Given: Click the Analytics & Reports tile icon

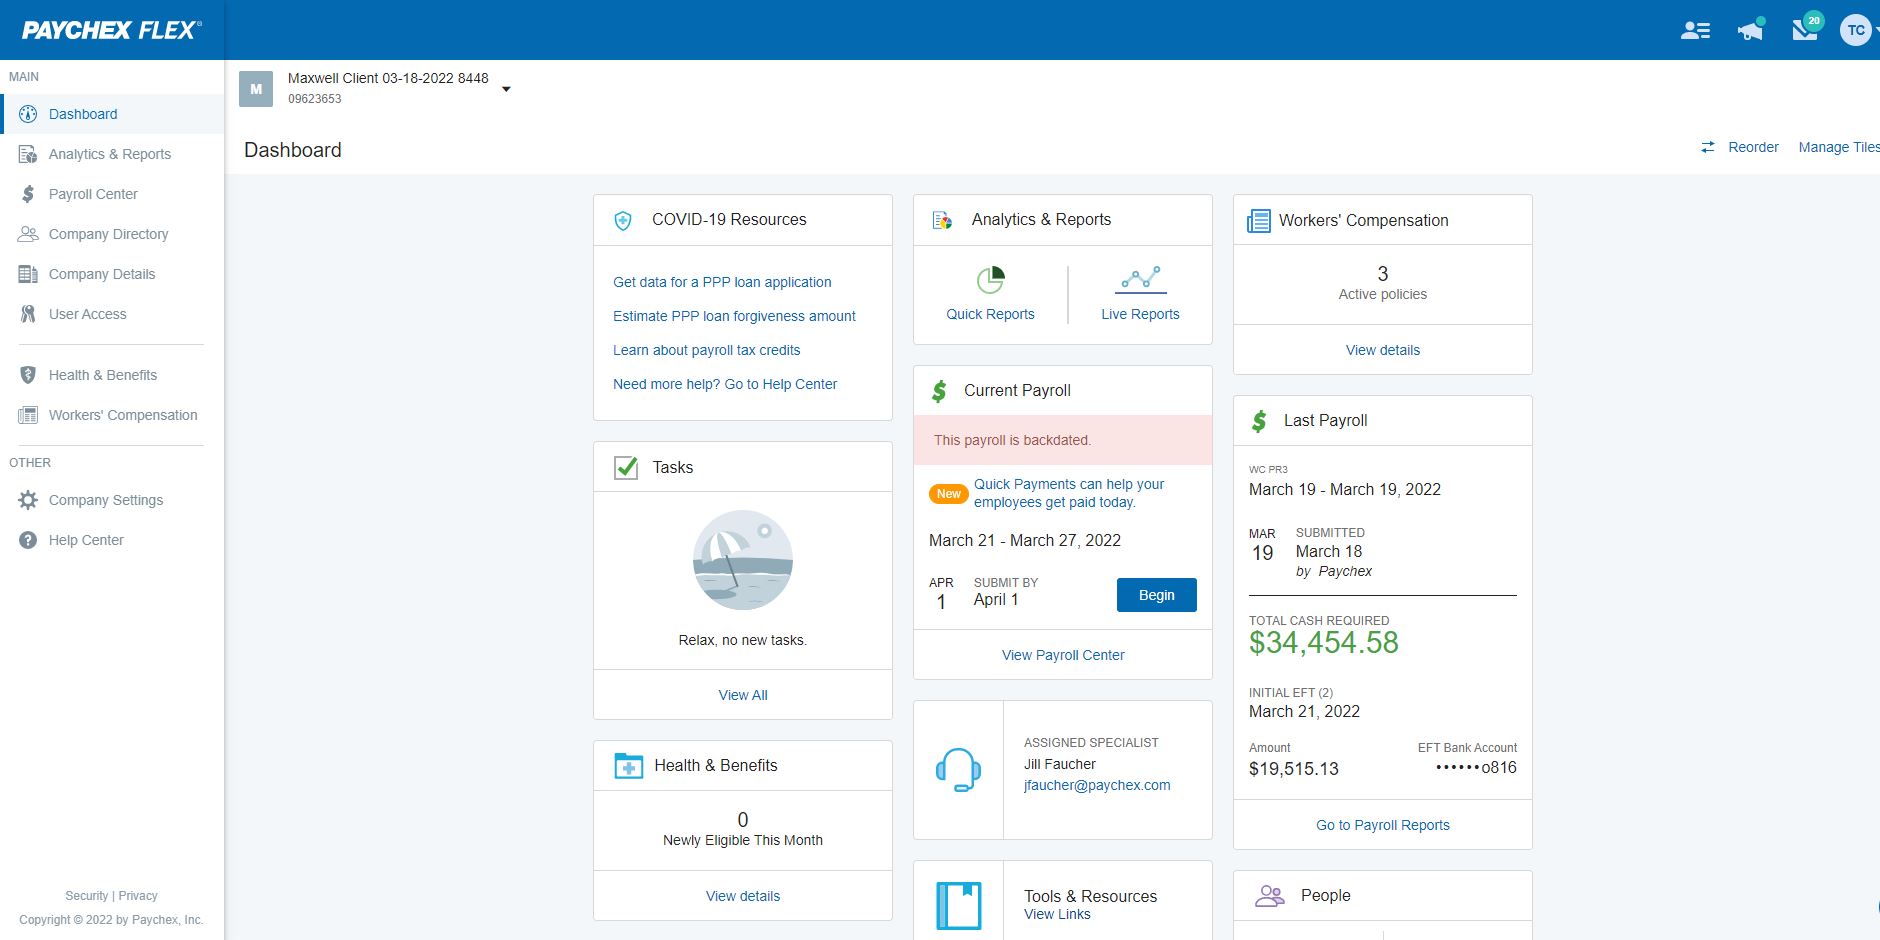Looking at the screenshot, I should [x=942, y=220].
